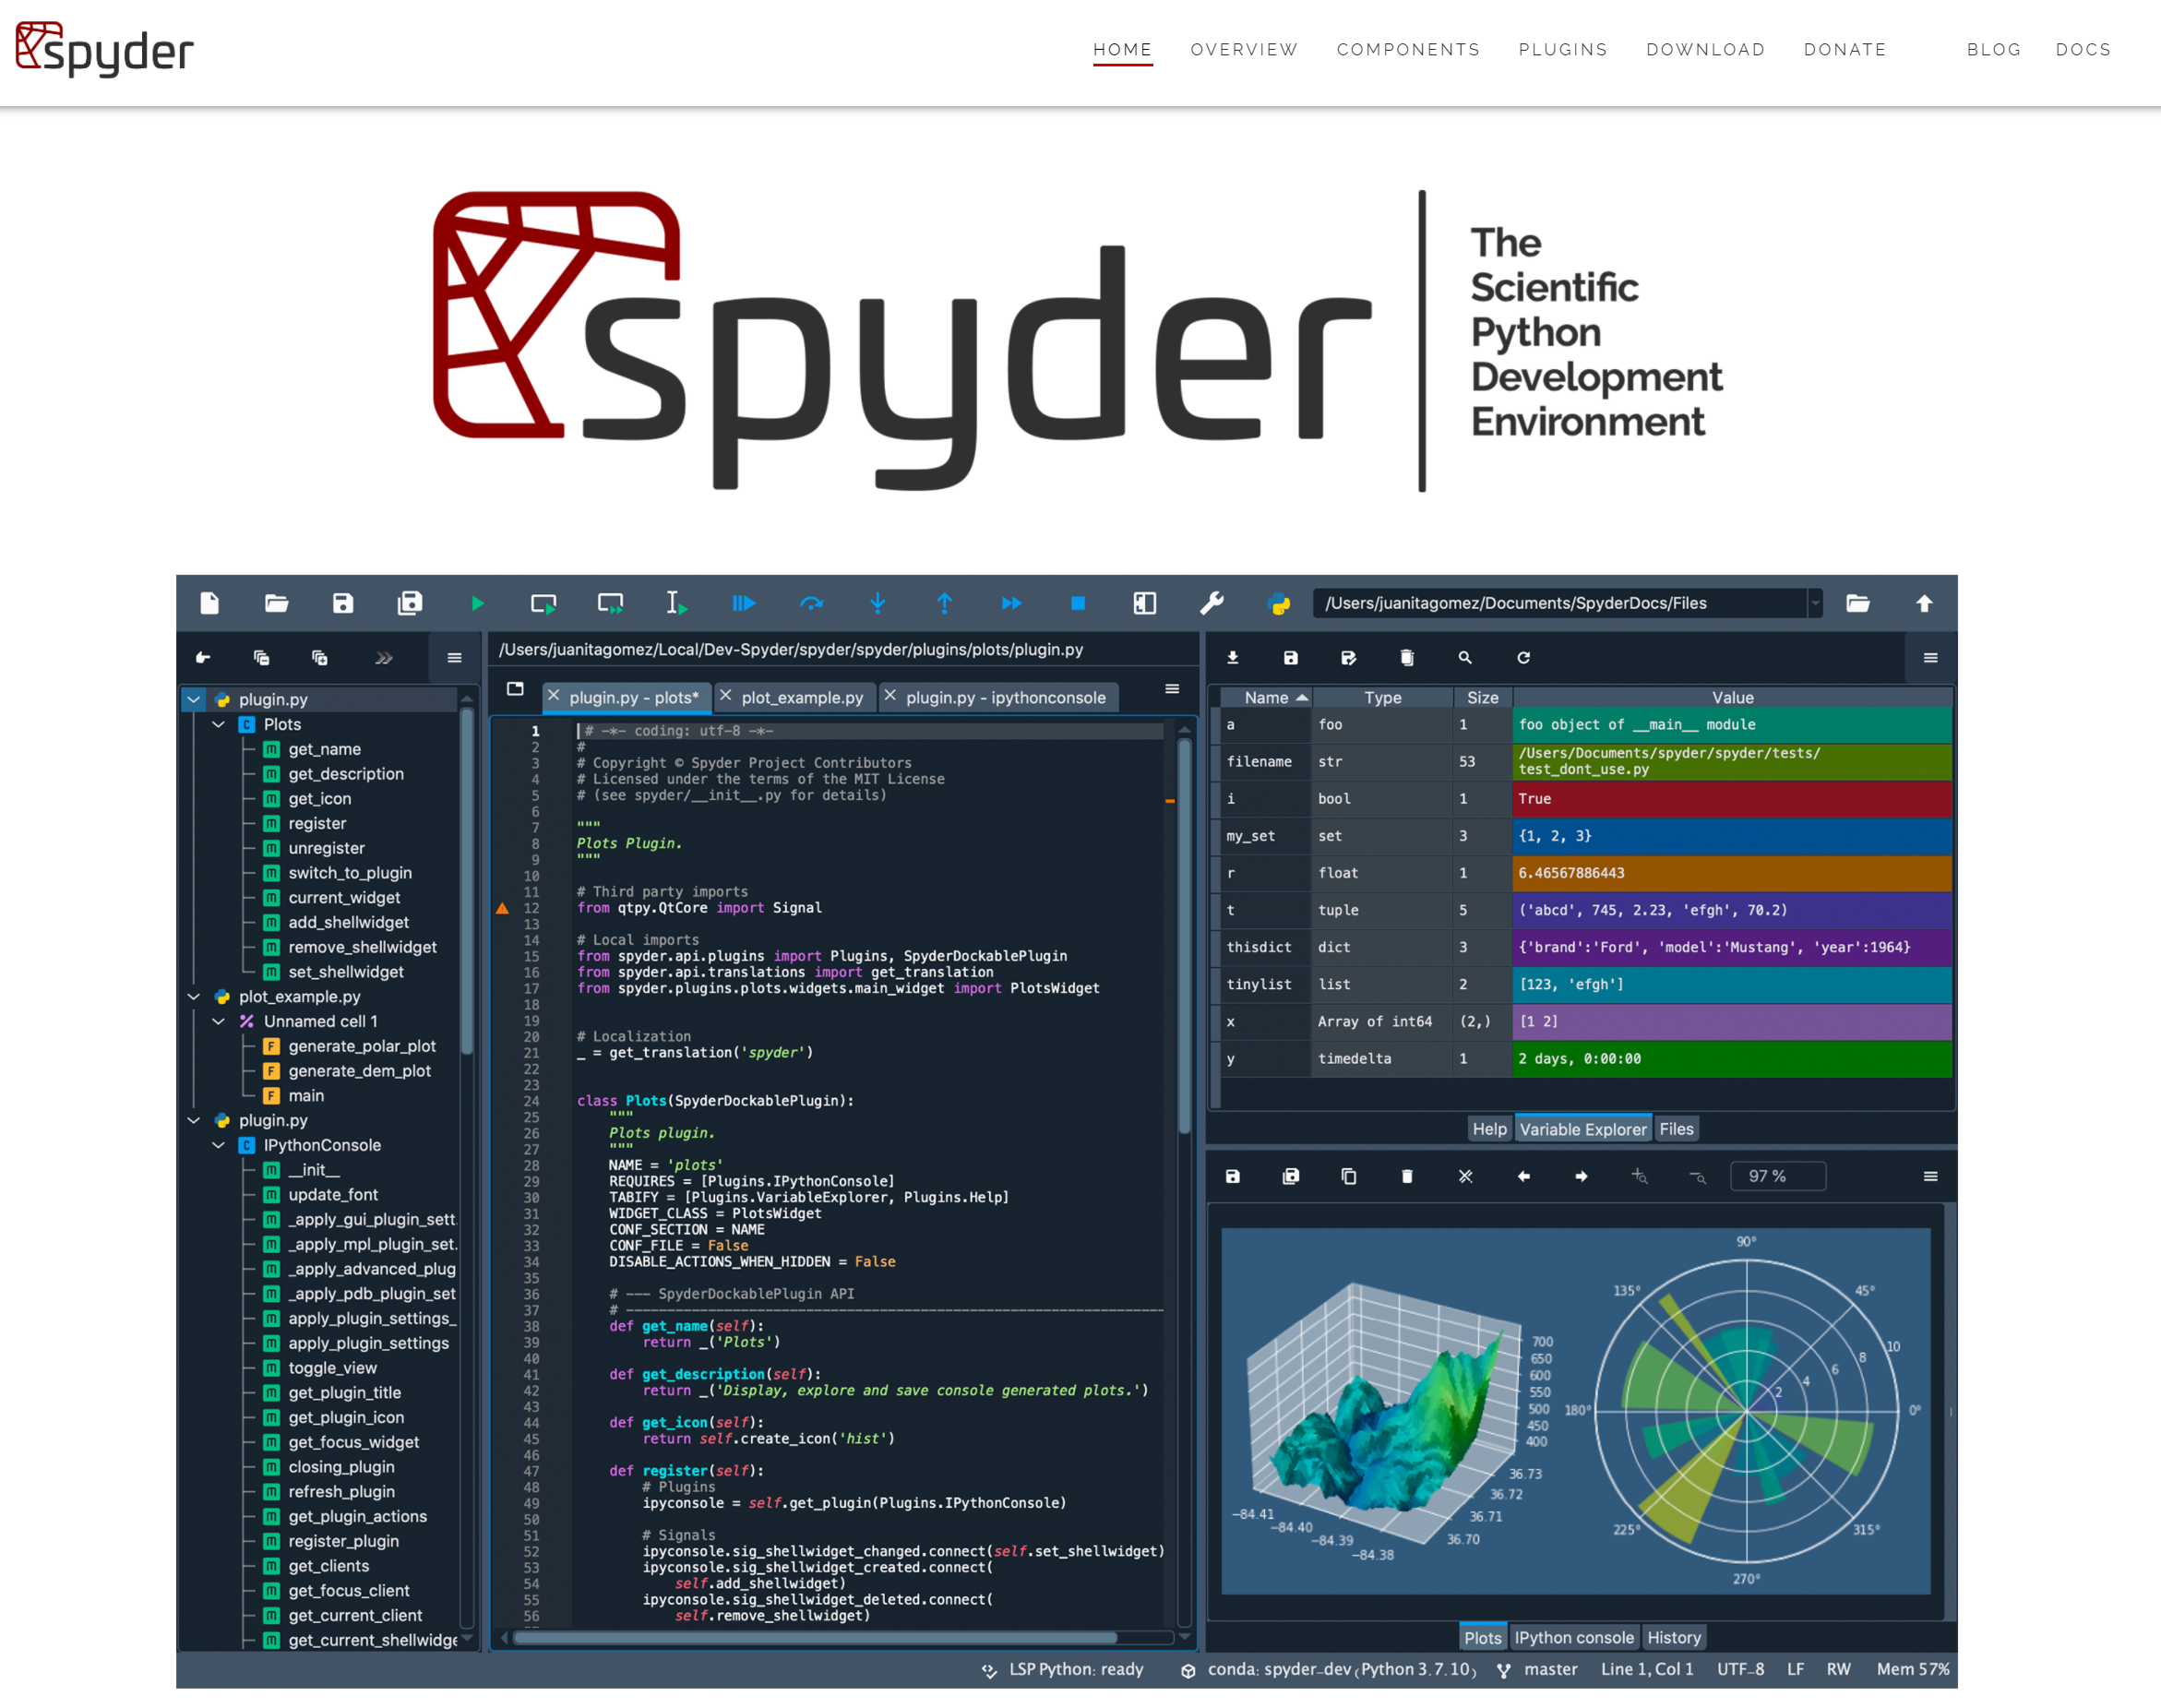
Task: Switch to the plot_example.py editor tab
Action: tap(802, 697)
